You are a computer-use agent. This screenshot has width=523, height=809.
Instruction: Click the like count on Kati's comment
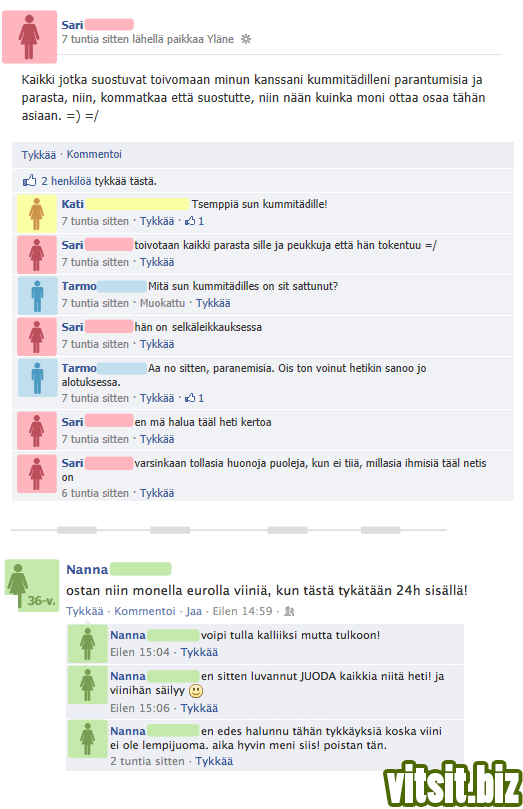[194, 221]
